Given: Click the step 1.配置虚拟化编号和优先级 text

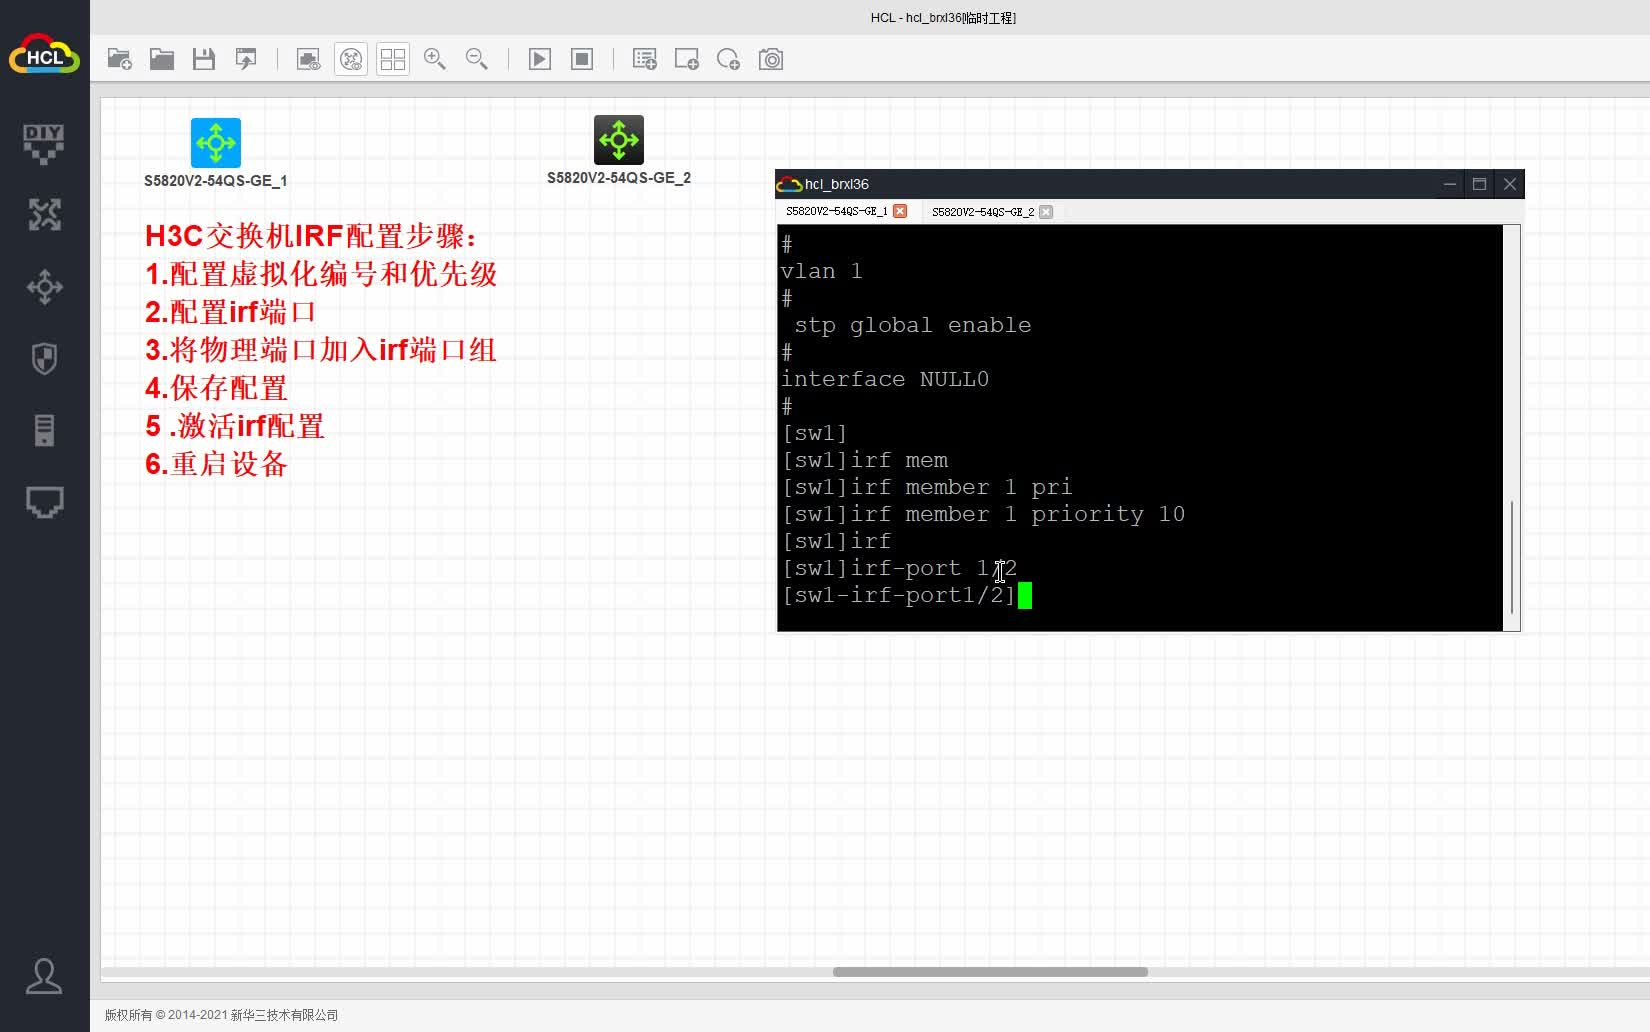Looking at the screenshot, I should pos(321,274).
